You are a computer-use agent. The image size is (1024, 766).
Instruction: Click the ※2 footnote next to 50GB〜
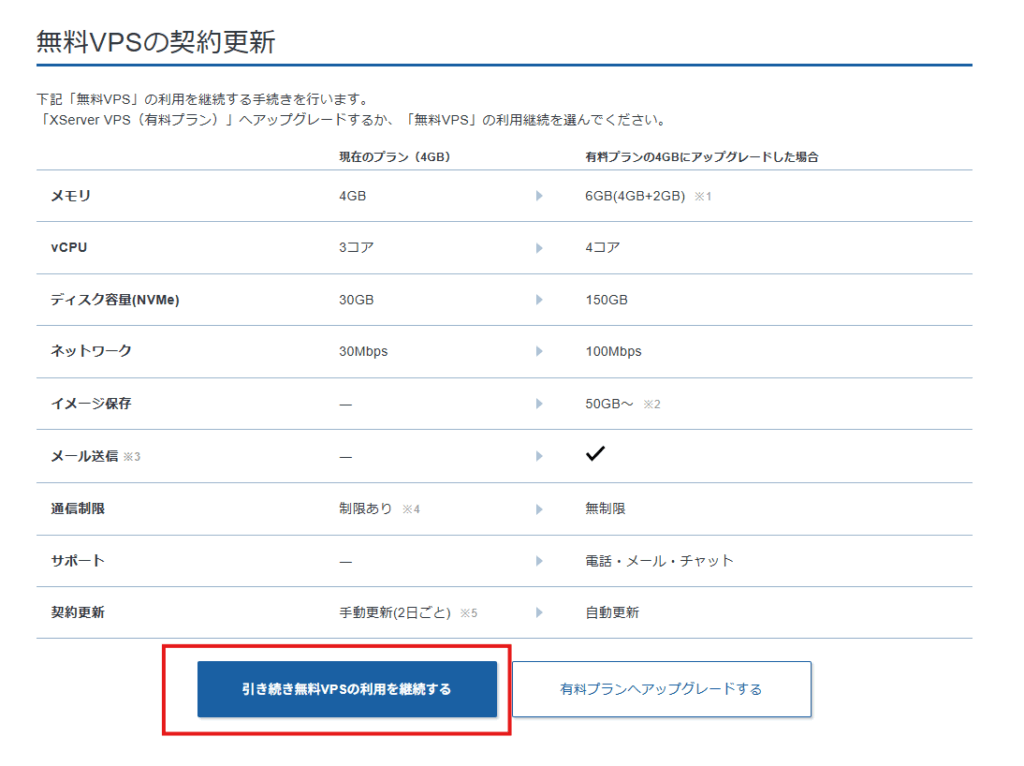(652, 405)
